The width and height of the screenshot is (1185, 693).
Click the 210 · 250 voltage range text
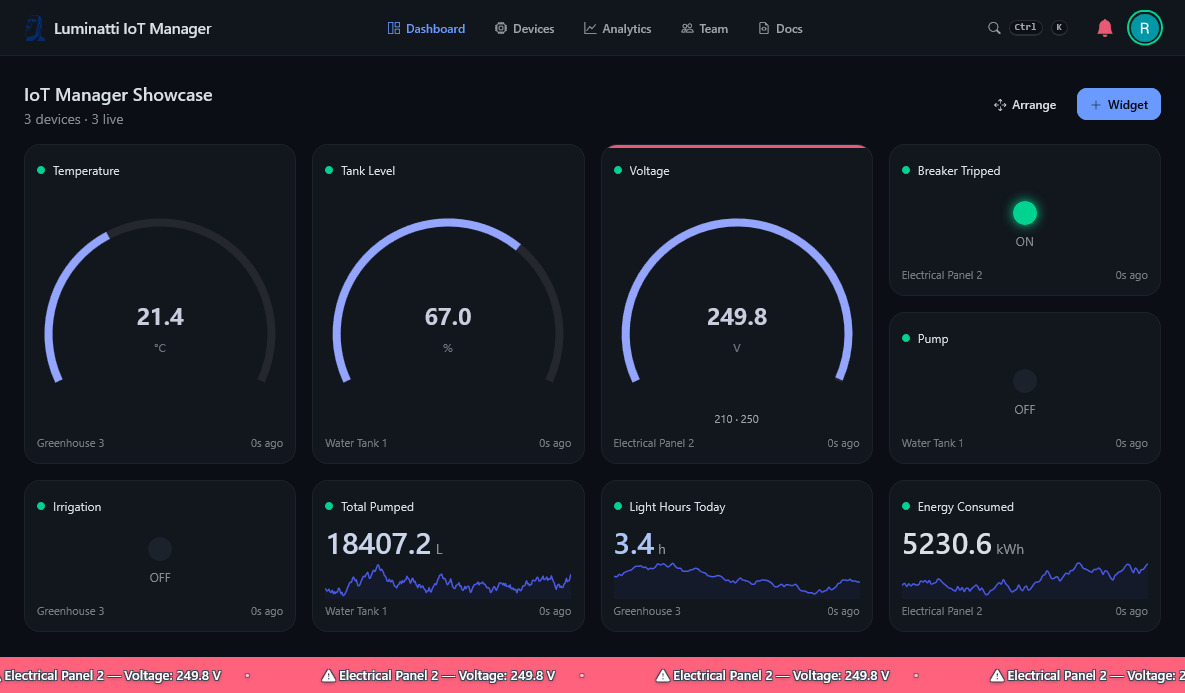(736, 419)
